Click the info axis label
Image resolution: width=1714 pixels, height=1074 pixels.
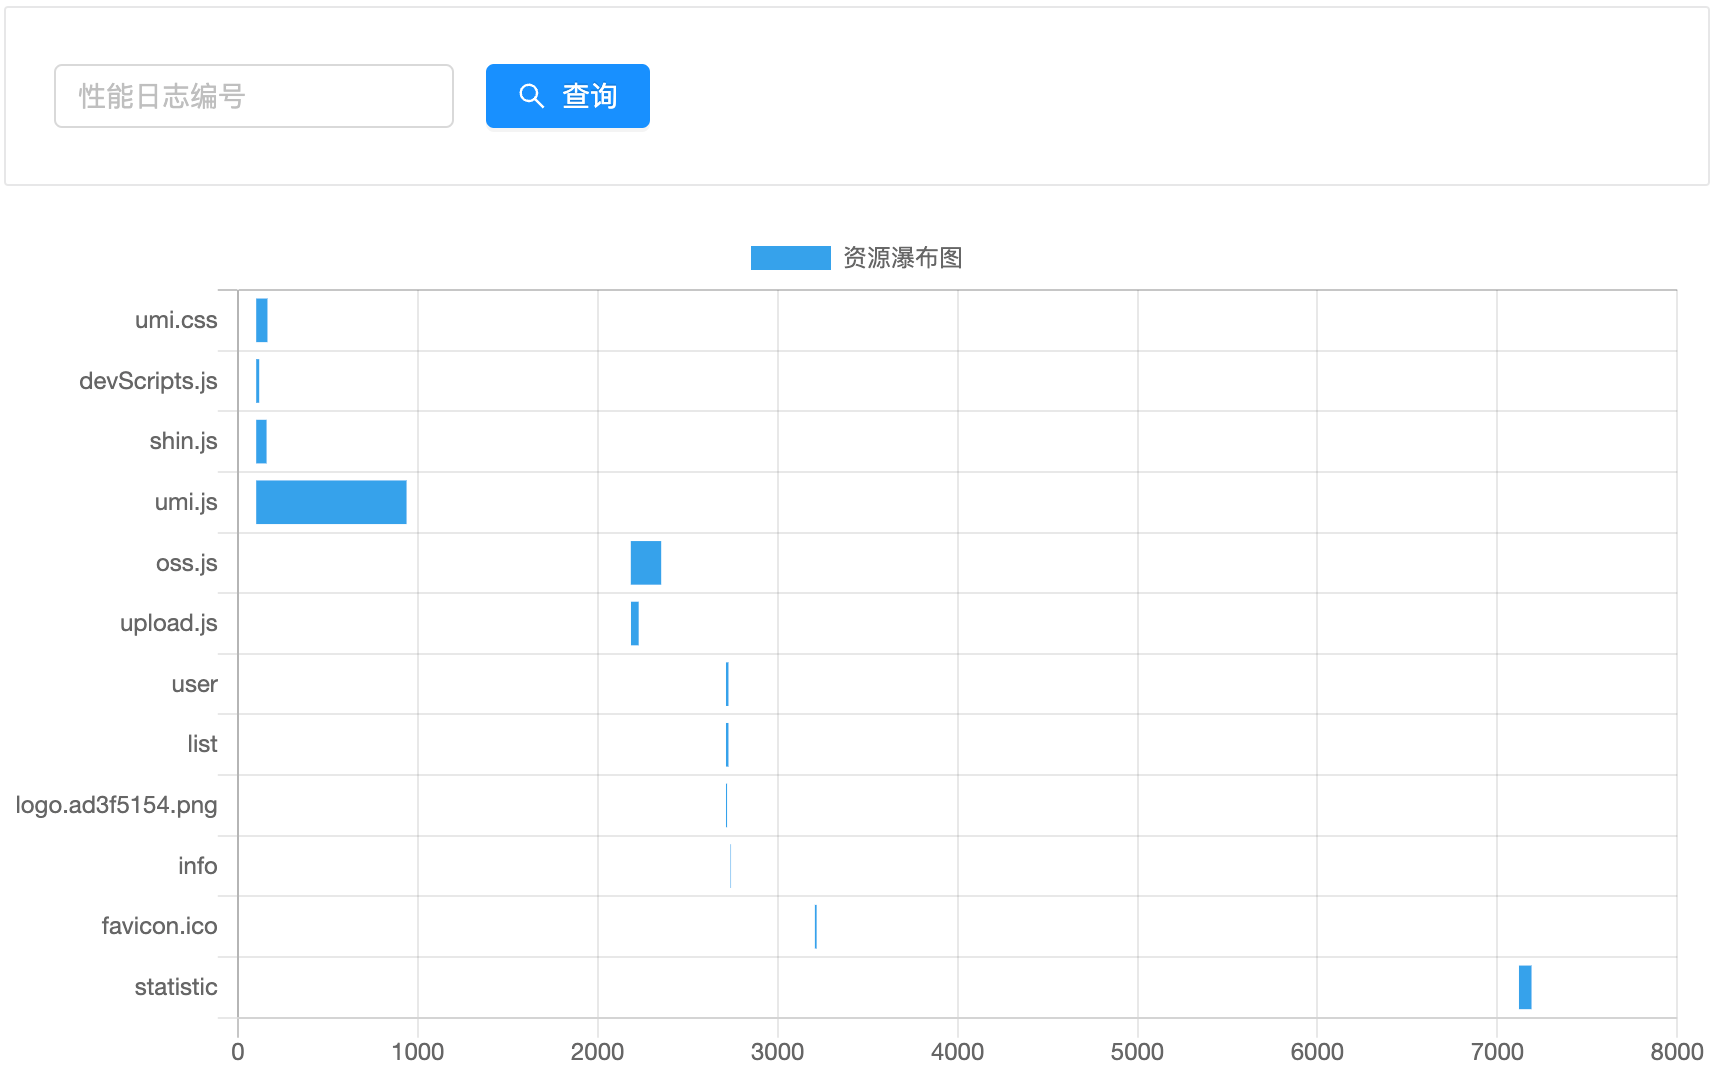(x=198, y=866)
